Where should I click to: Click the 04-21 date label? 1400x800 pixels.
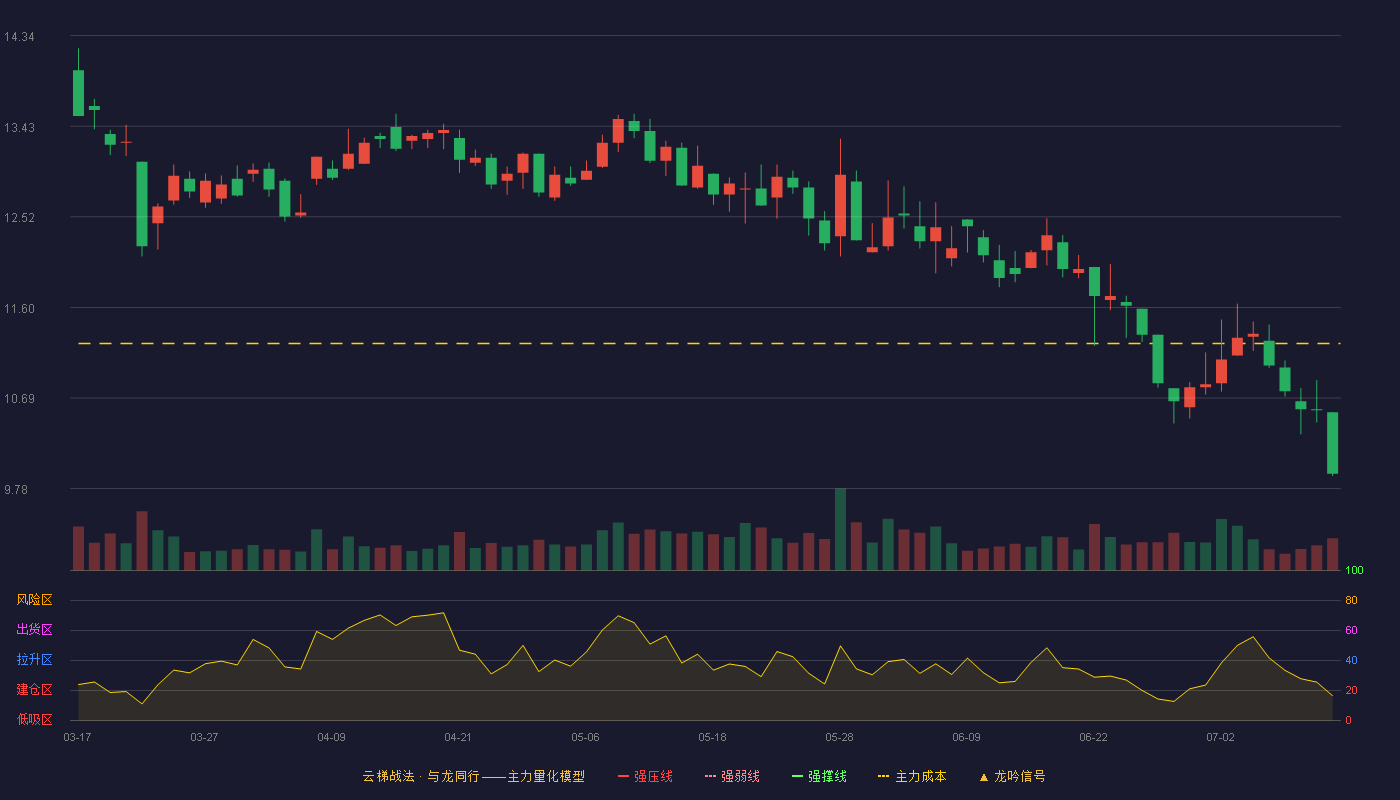458,737
